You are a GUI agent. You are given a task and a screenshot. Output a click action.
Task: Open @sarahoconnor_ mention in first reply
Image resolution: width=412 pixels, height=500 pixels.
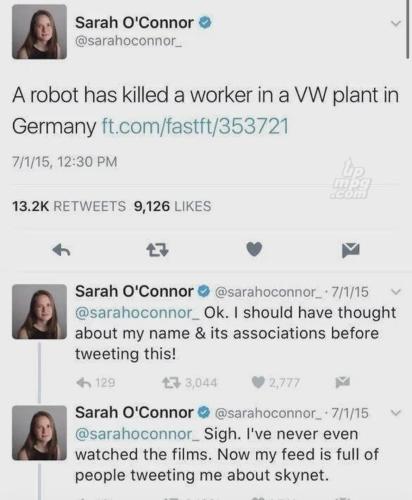pos(137,313)
